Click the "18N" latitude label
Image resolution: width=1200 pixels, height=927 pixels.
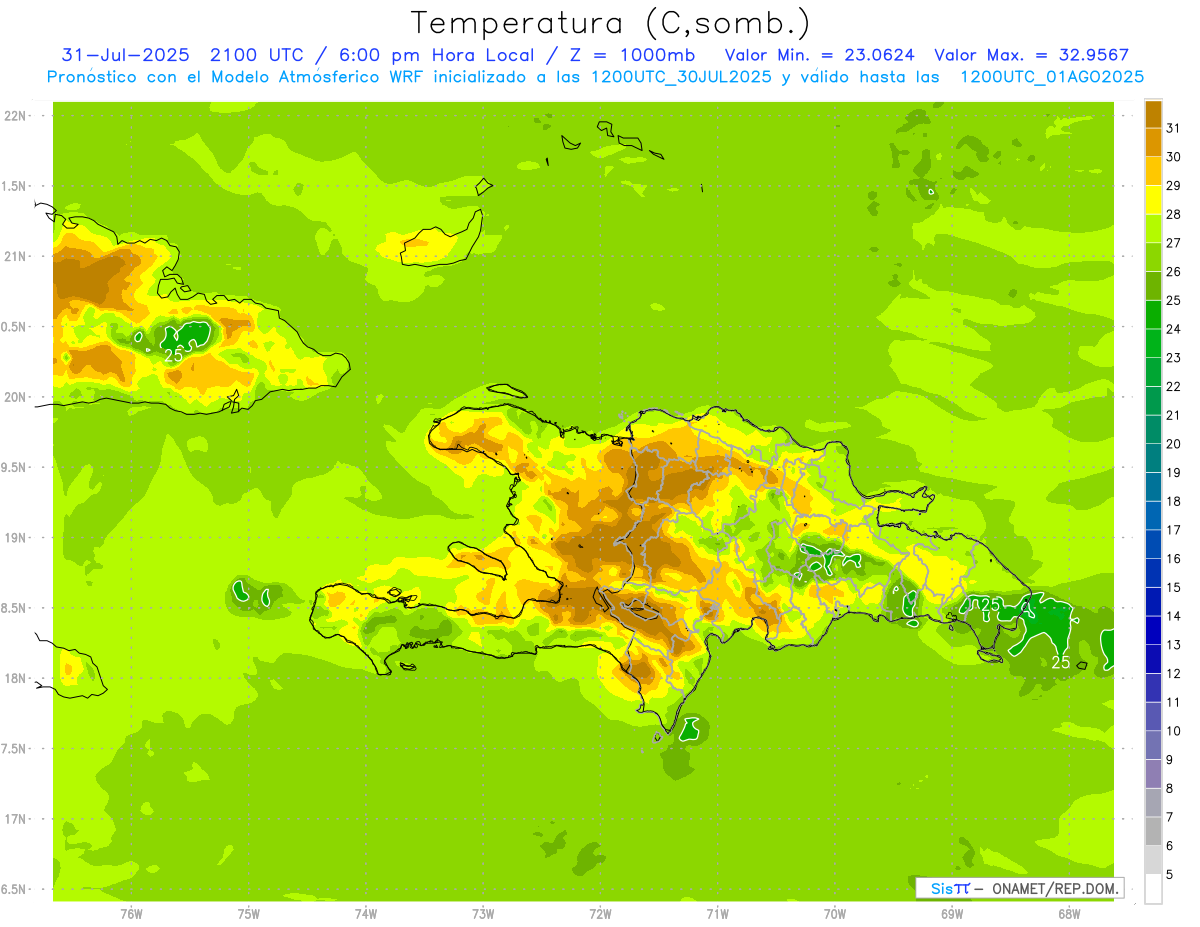(14, 679)
